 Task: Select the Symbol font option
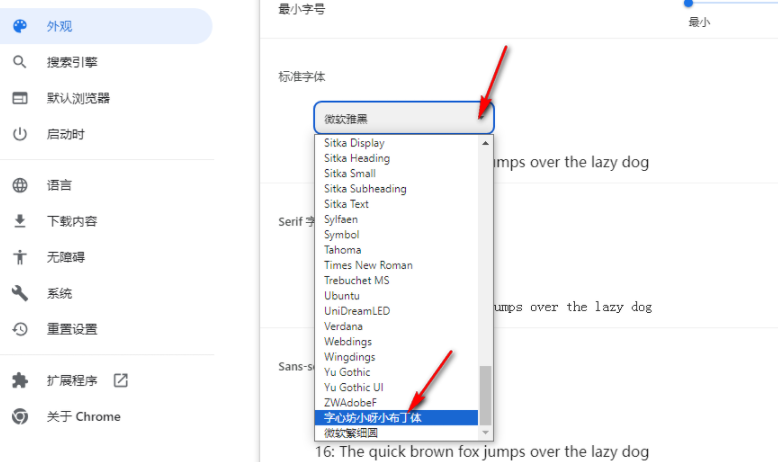coord(396,235)
